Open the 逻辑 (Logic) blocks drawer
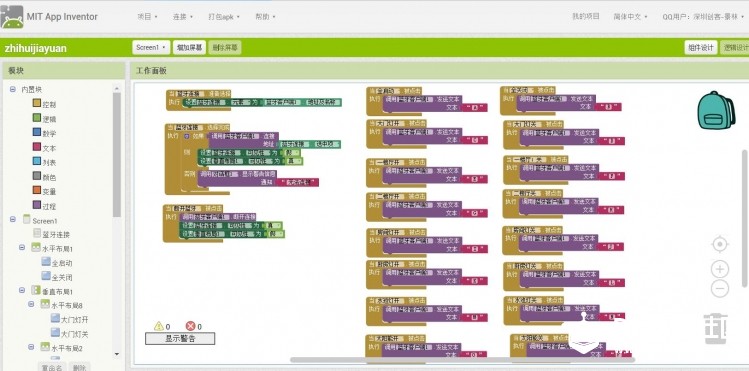The height and width of the screenshot is (371, 749). pyautogui.click(x=44, y=118)
